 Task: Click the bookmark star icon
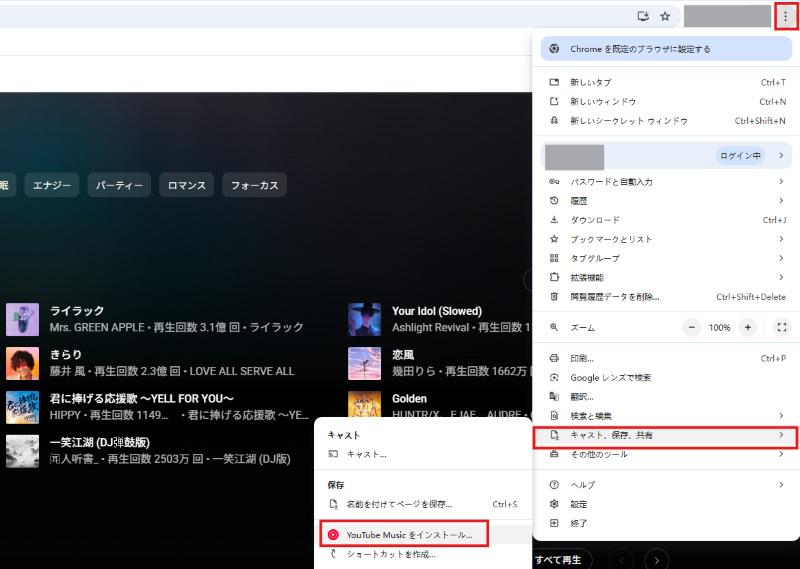tap(665, 16)
